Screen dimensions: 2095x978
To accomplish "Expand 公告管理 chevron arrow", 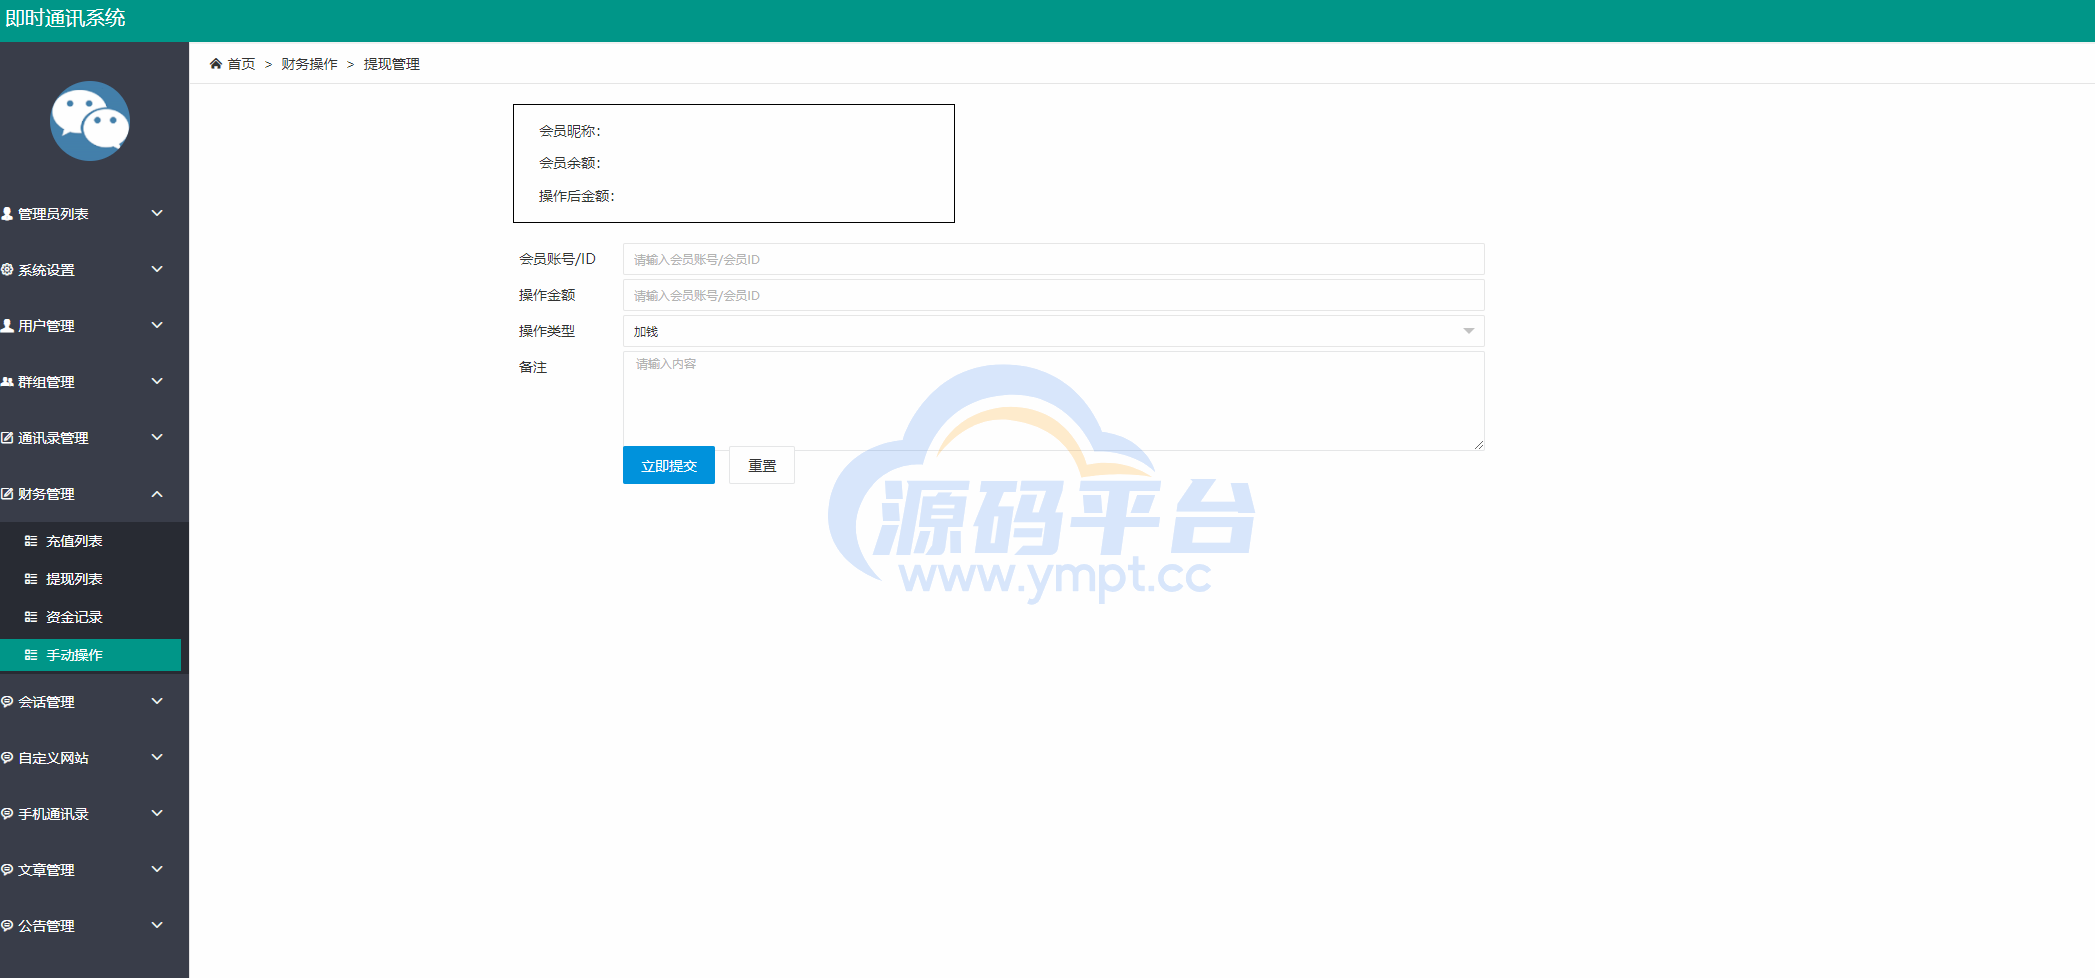I will (157, 925).
